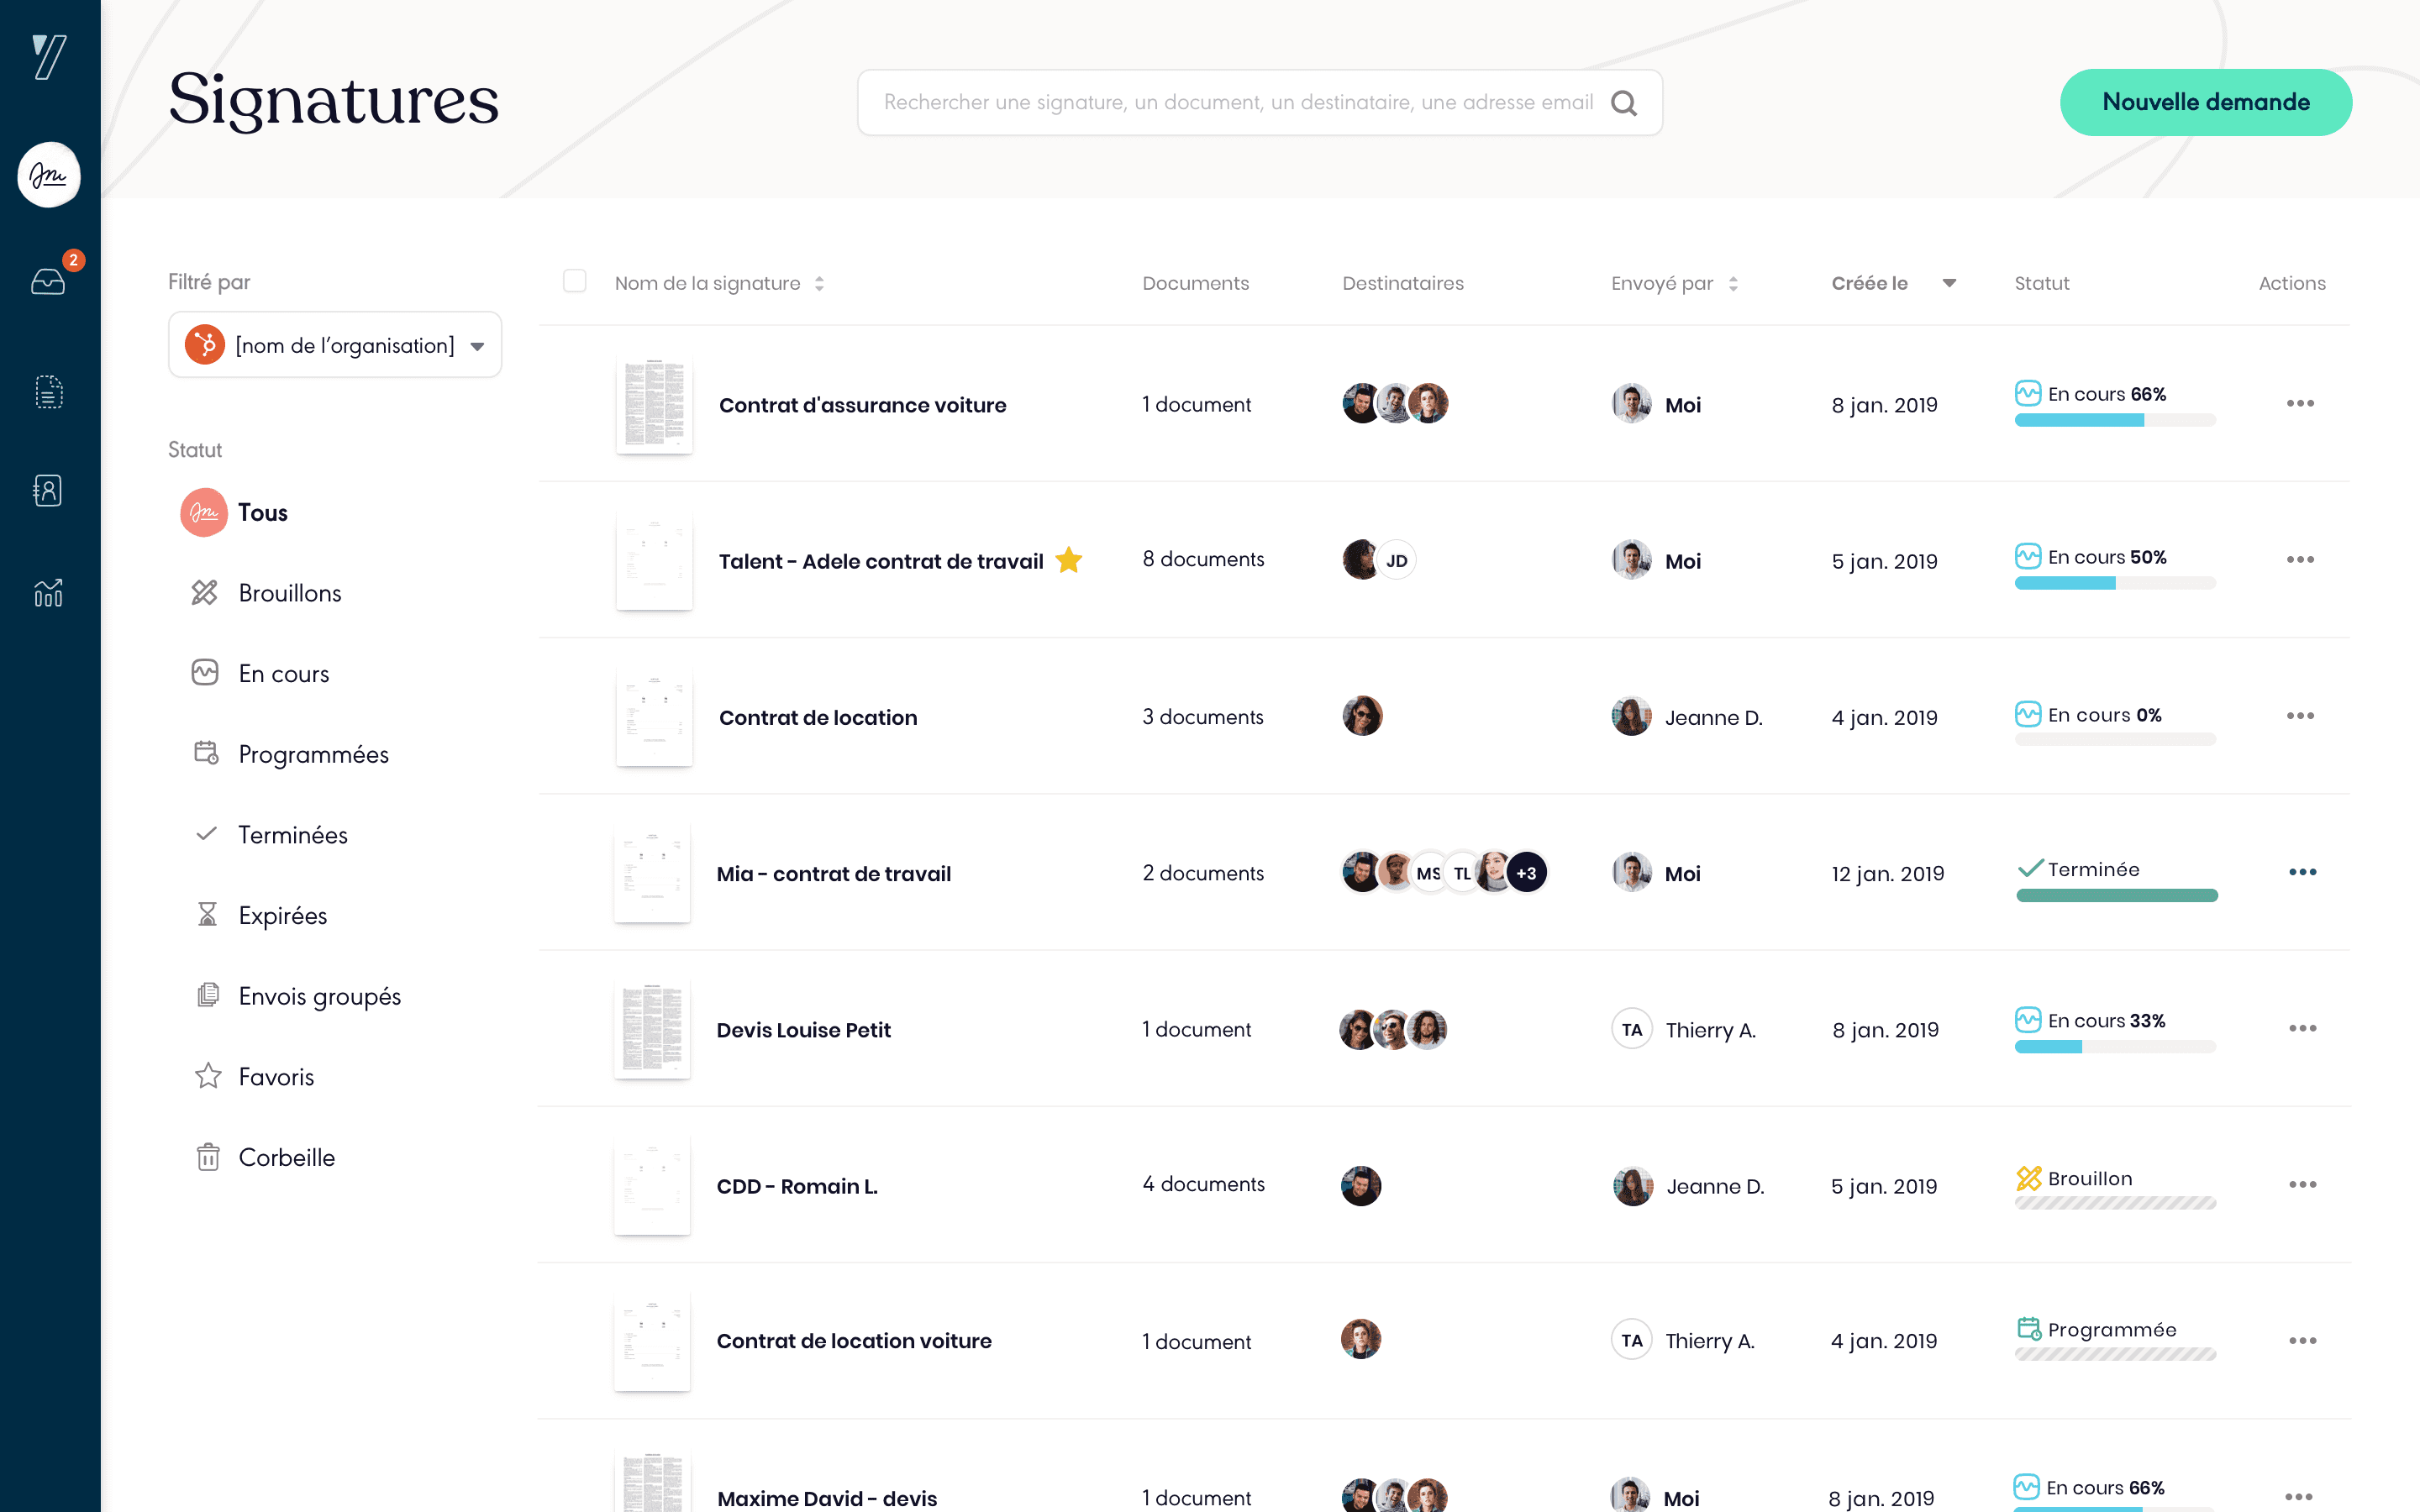Click the thumbnail for Mia - contrat de travail
2420x1512 pixels.
click(651, 873)
